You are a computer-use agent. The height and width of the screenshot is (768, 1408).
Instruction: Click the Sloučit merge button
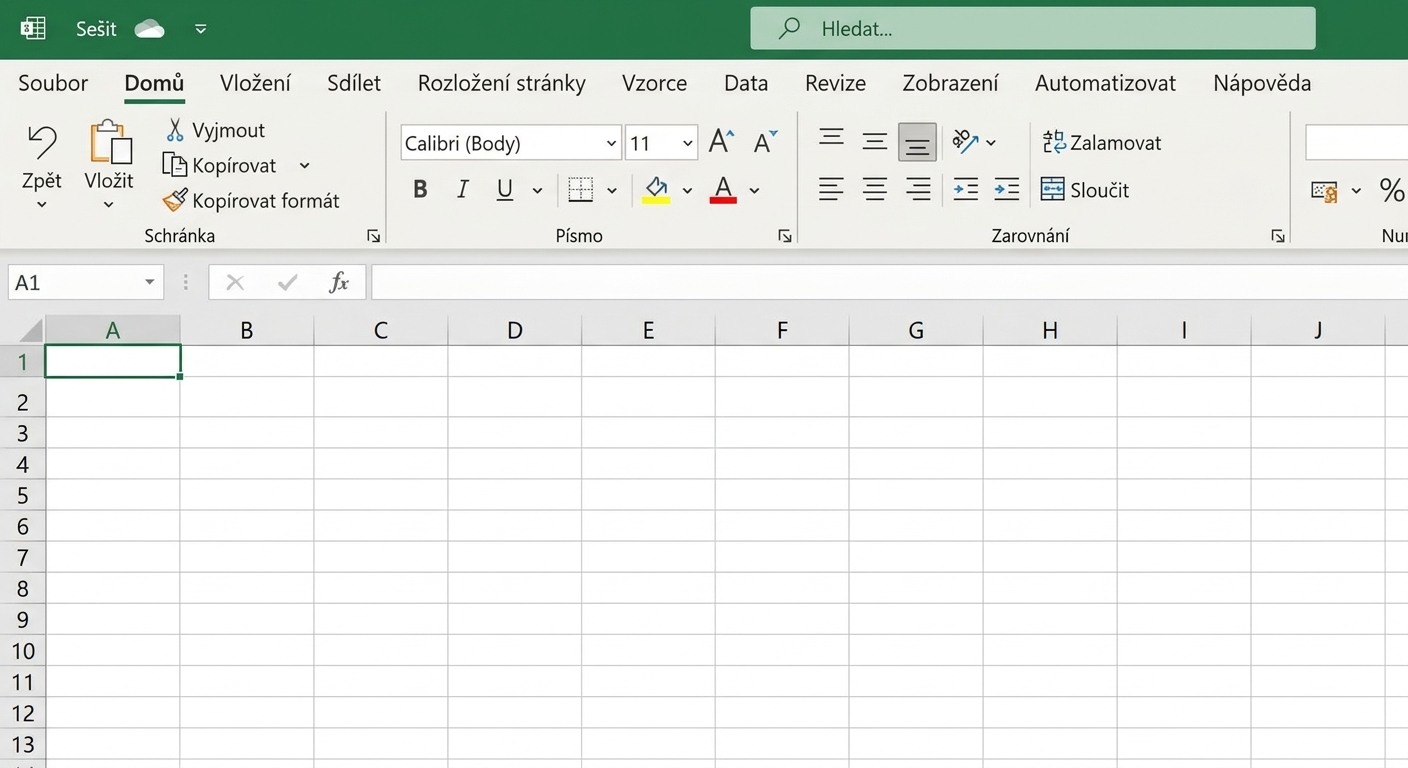[x=1085, y=189]
